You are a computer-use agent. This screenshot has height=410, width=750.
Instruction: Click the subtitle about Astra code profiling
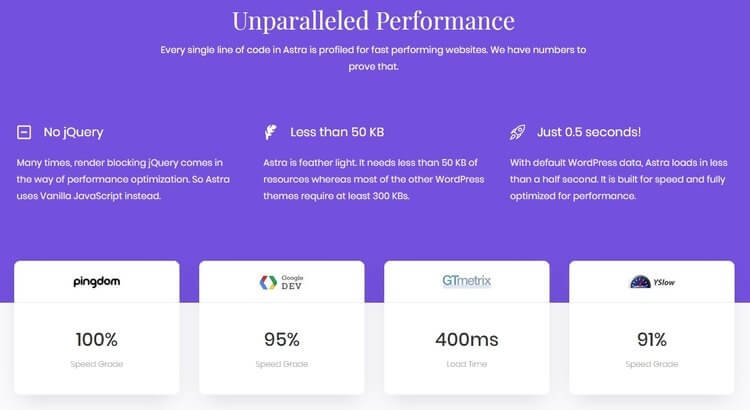[x=373, y=58]
